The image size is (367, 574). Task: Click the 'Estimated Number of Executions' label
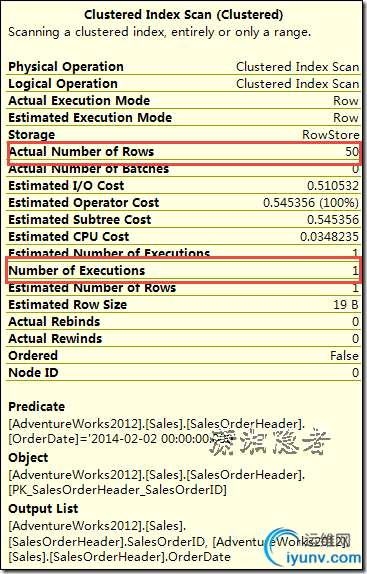click(109, 253)
